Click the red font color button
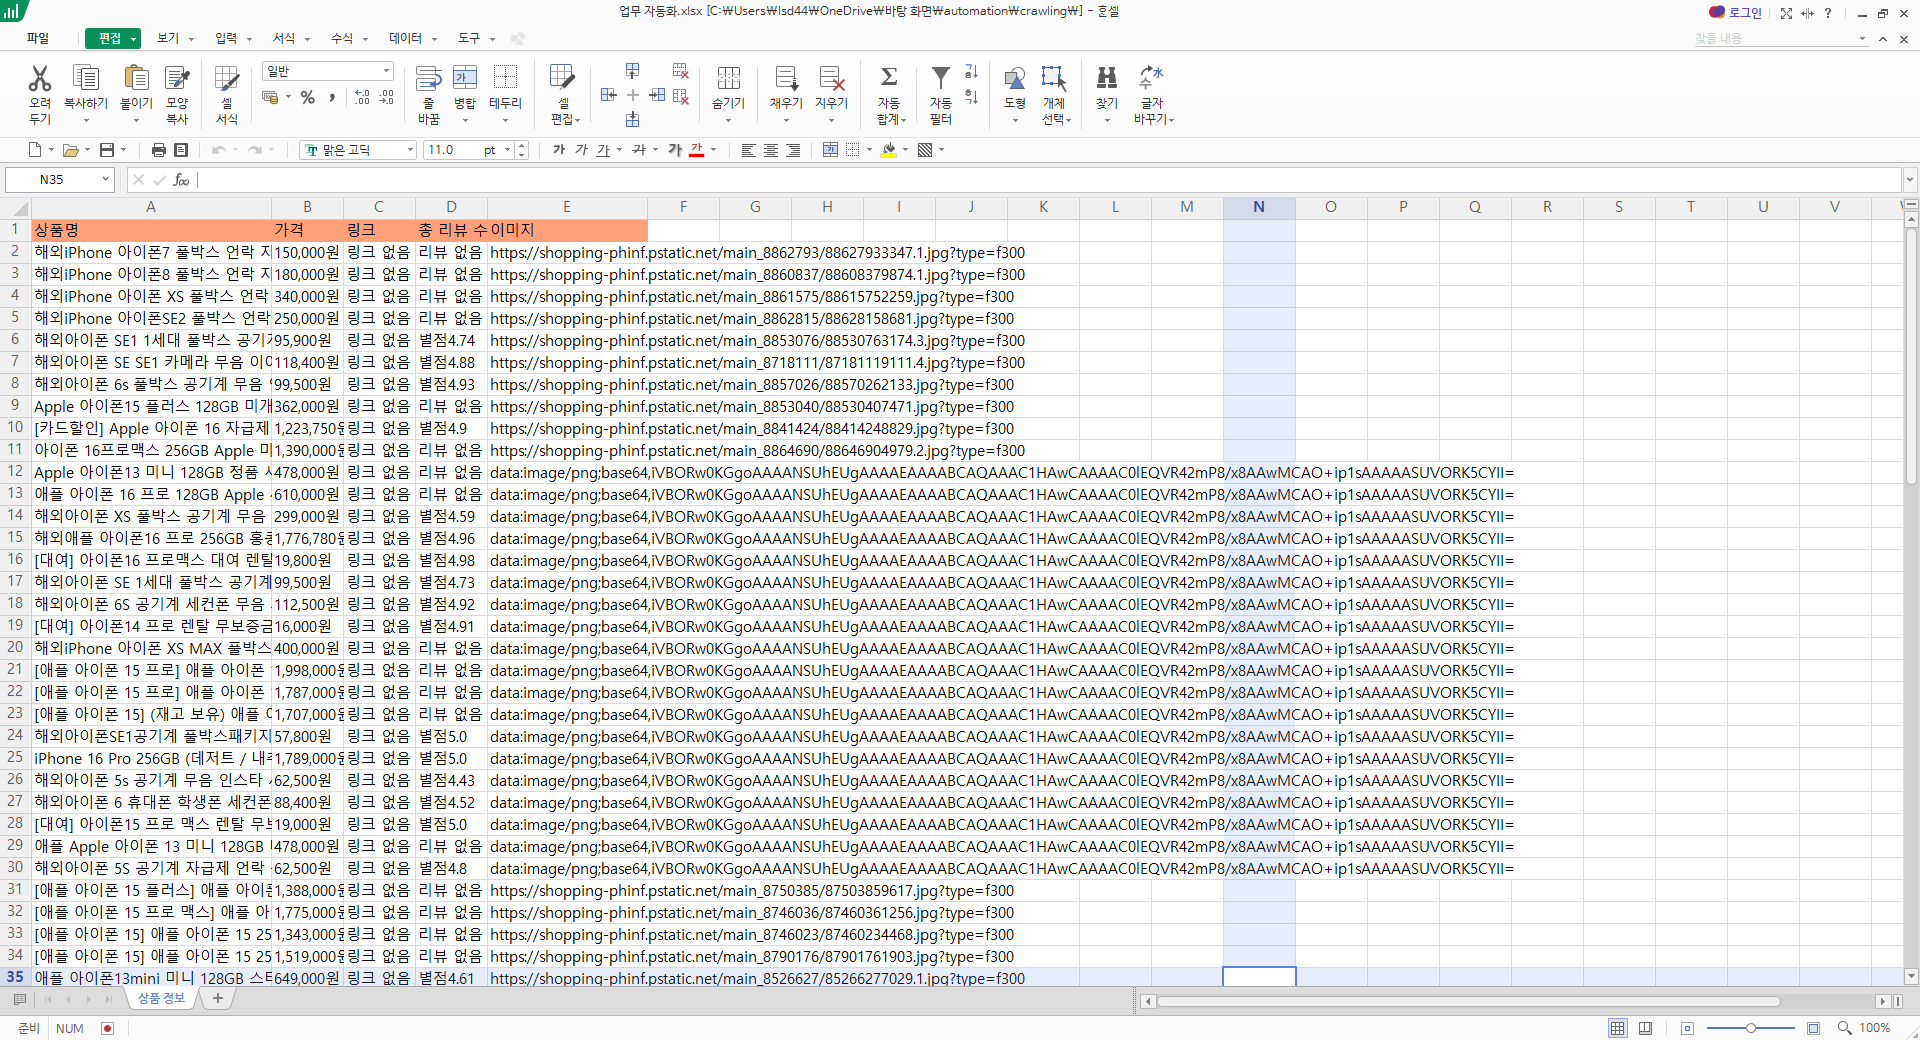This screenshot has height=1040, width=1920. pyautogui.click(x=697, y=150)
